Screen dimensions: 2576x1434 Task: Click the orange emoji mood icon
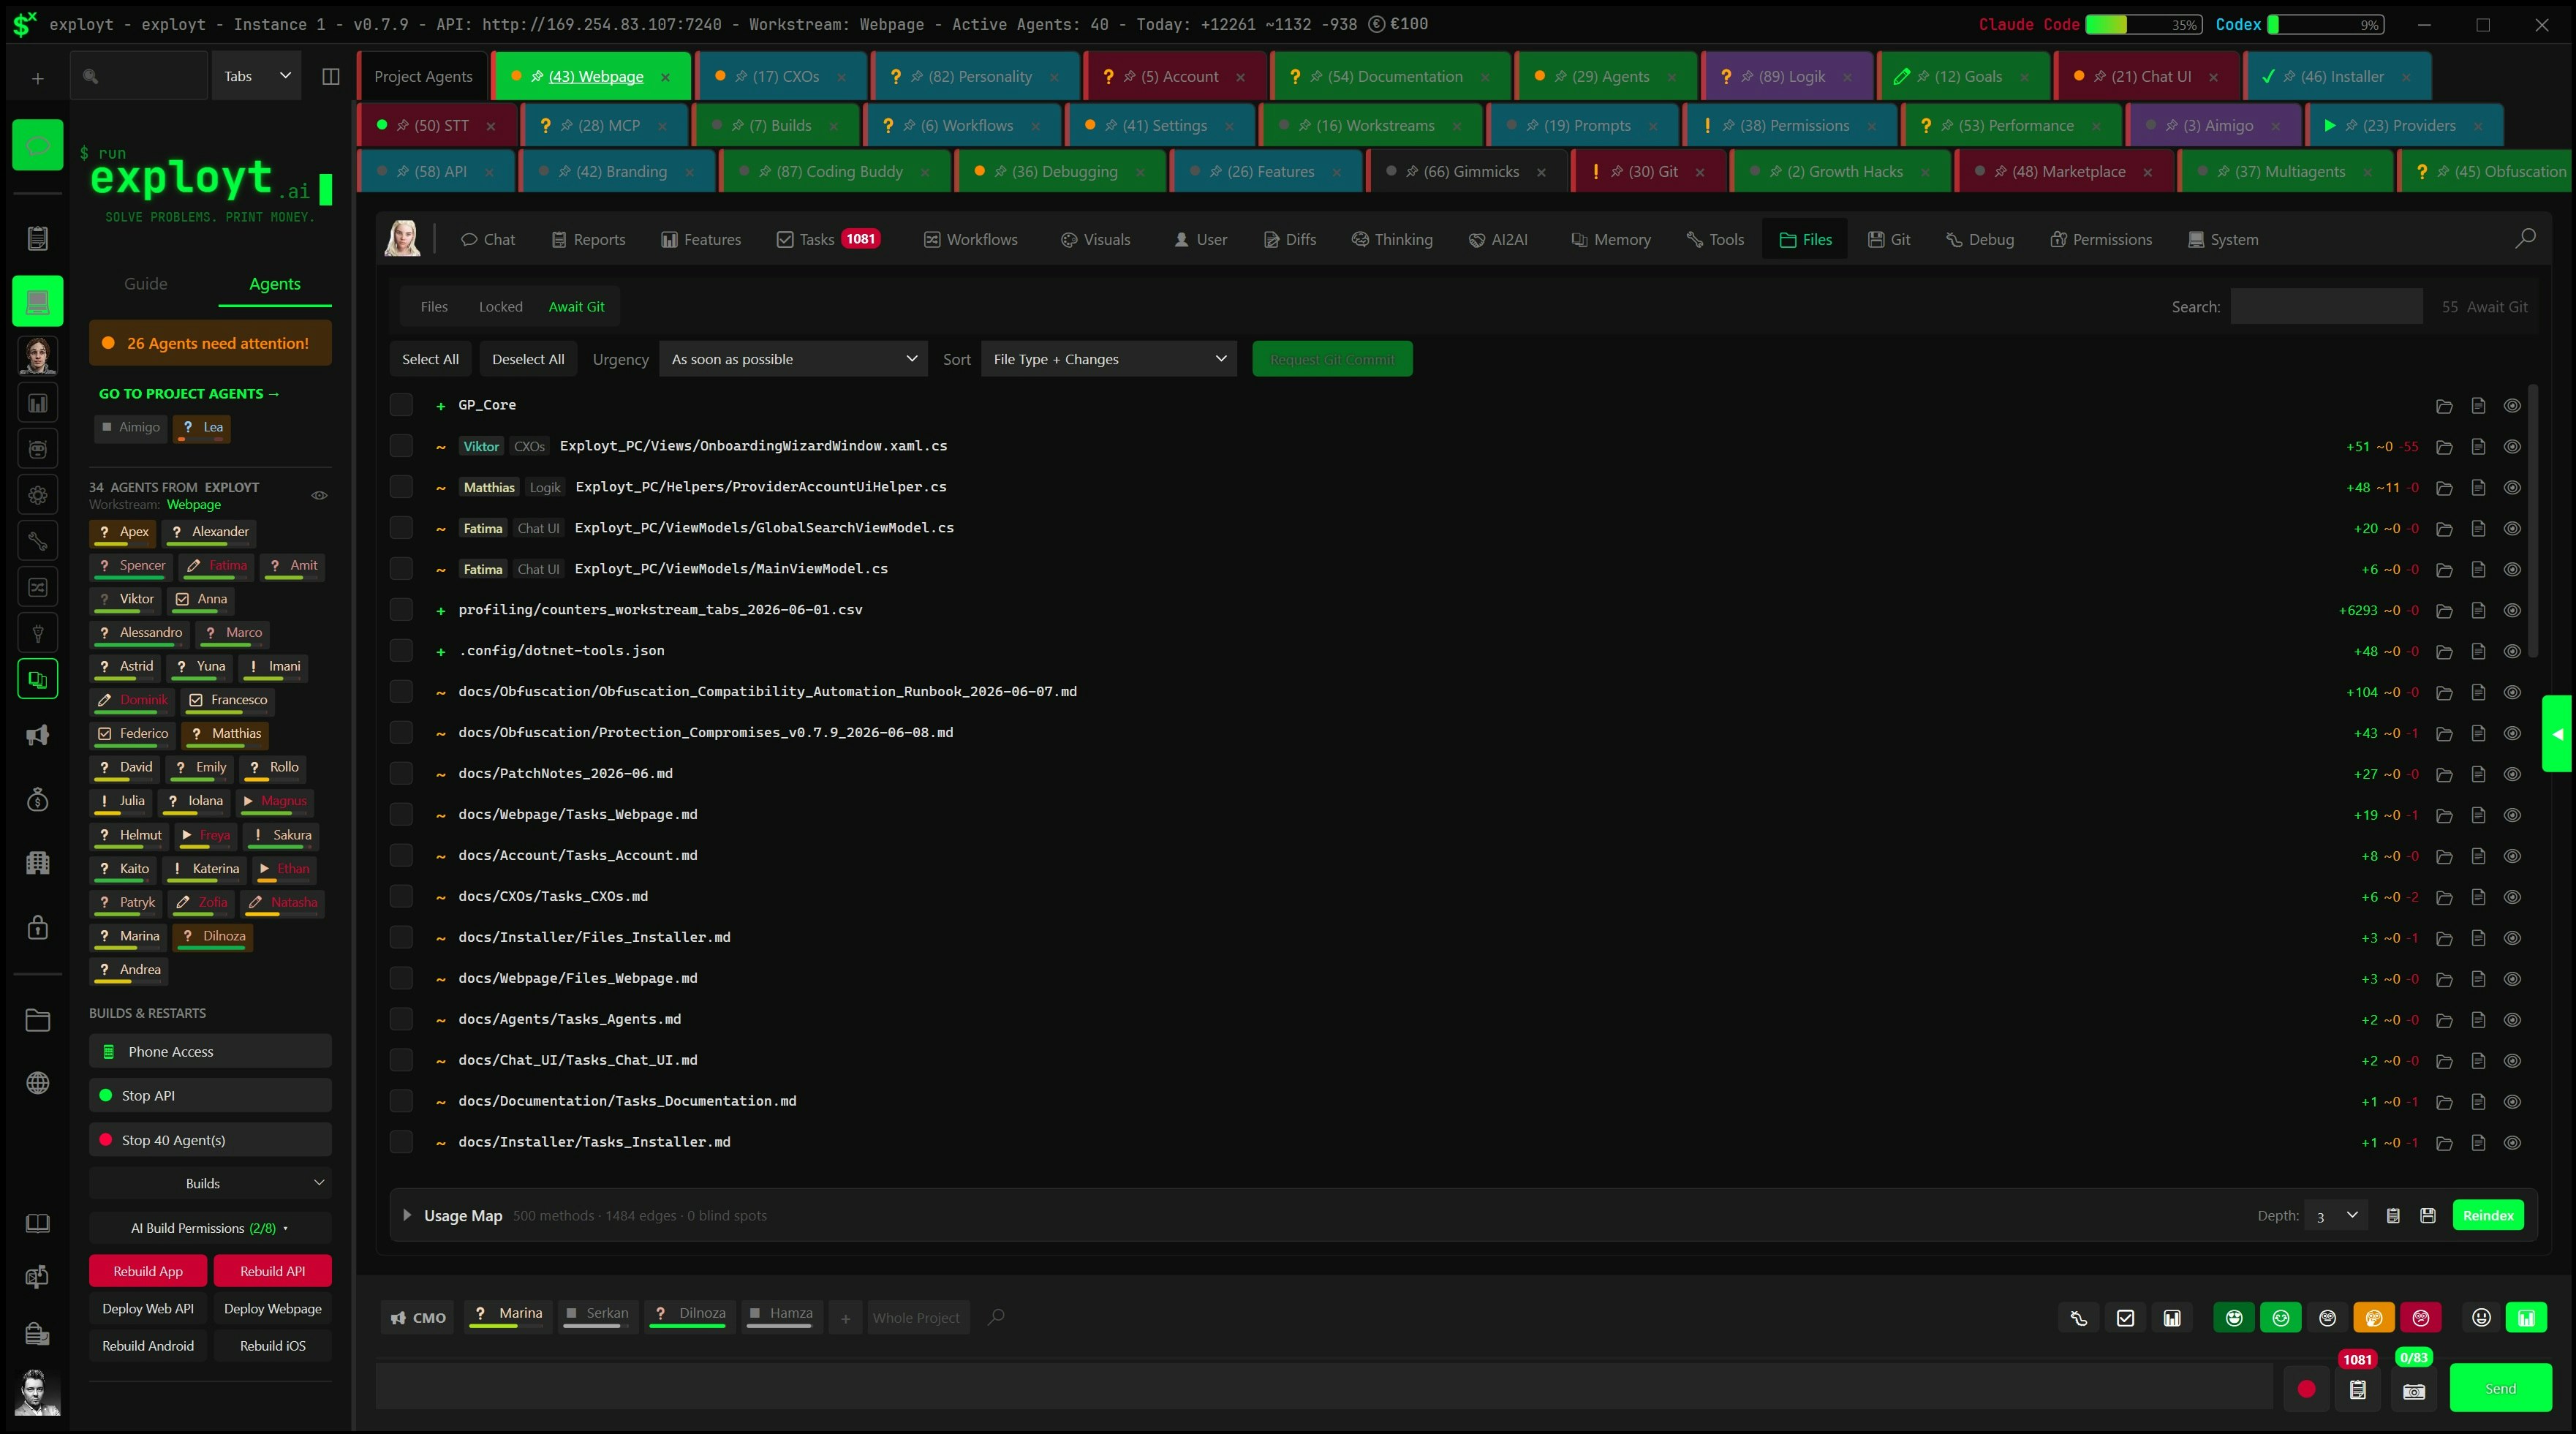(2374, 1318)
